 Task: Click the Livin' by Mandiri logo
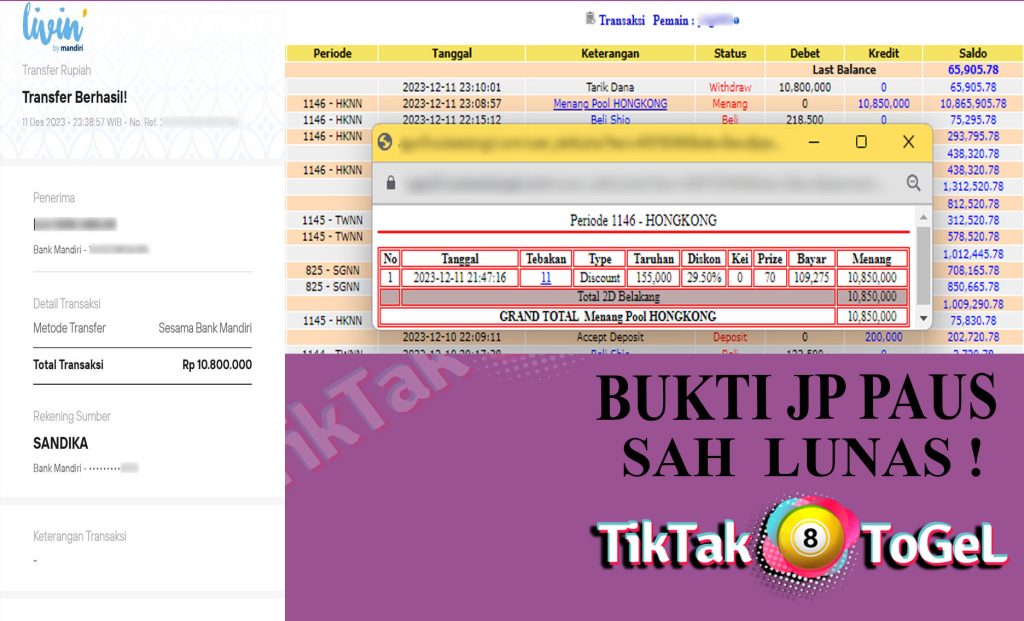54,27
